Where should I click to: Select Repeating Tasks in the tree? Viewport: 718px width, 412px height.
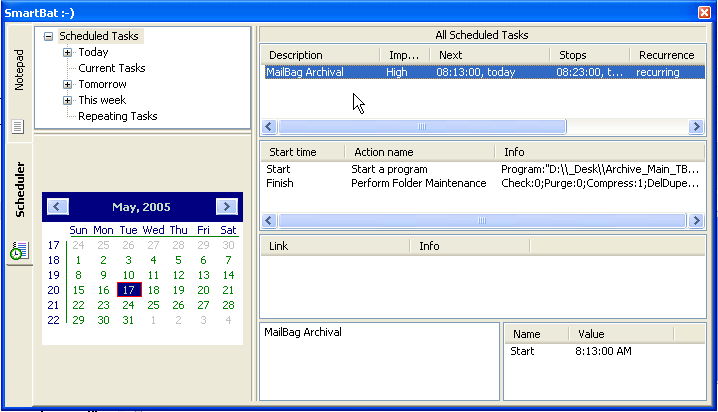[x=118, y=116]
